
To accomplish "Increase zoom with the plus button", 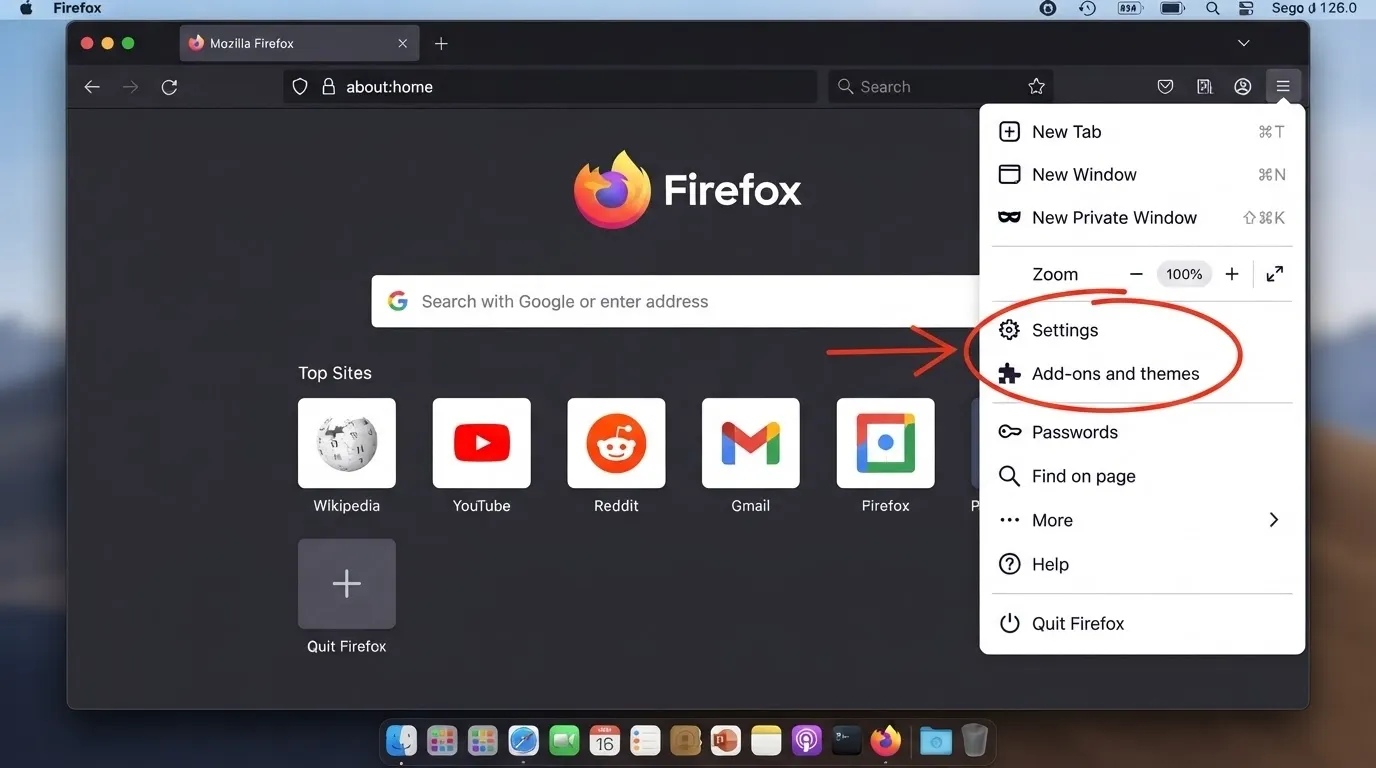I will 1232,274.
